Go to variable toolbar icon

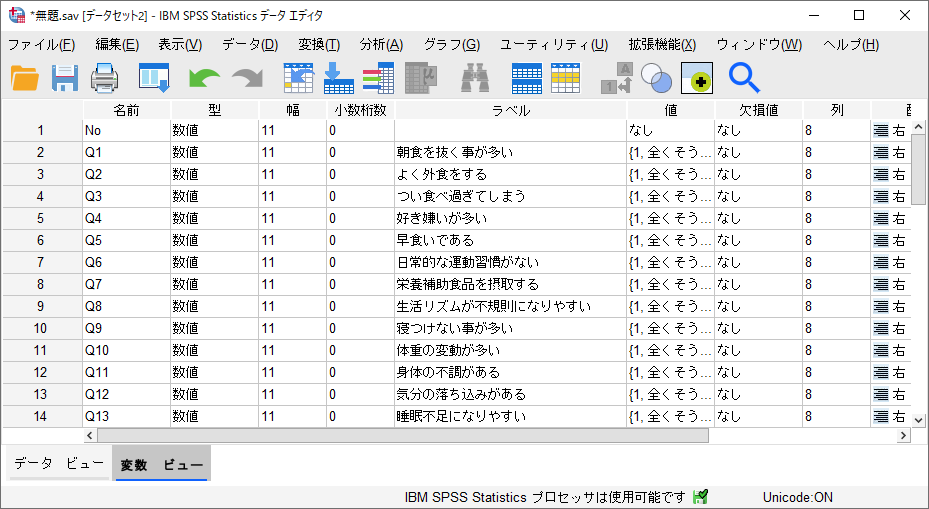339,78
